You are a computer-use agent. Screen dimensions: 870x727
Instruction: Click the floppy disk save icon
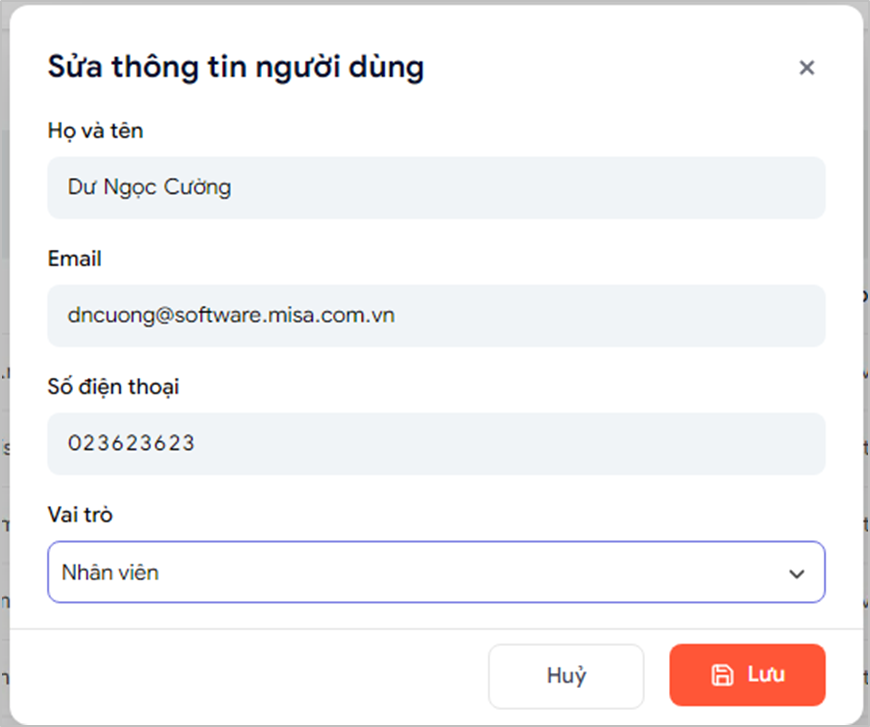(x=722, y=675)
